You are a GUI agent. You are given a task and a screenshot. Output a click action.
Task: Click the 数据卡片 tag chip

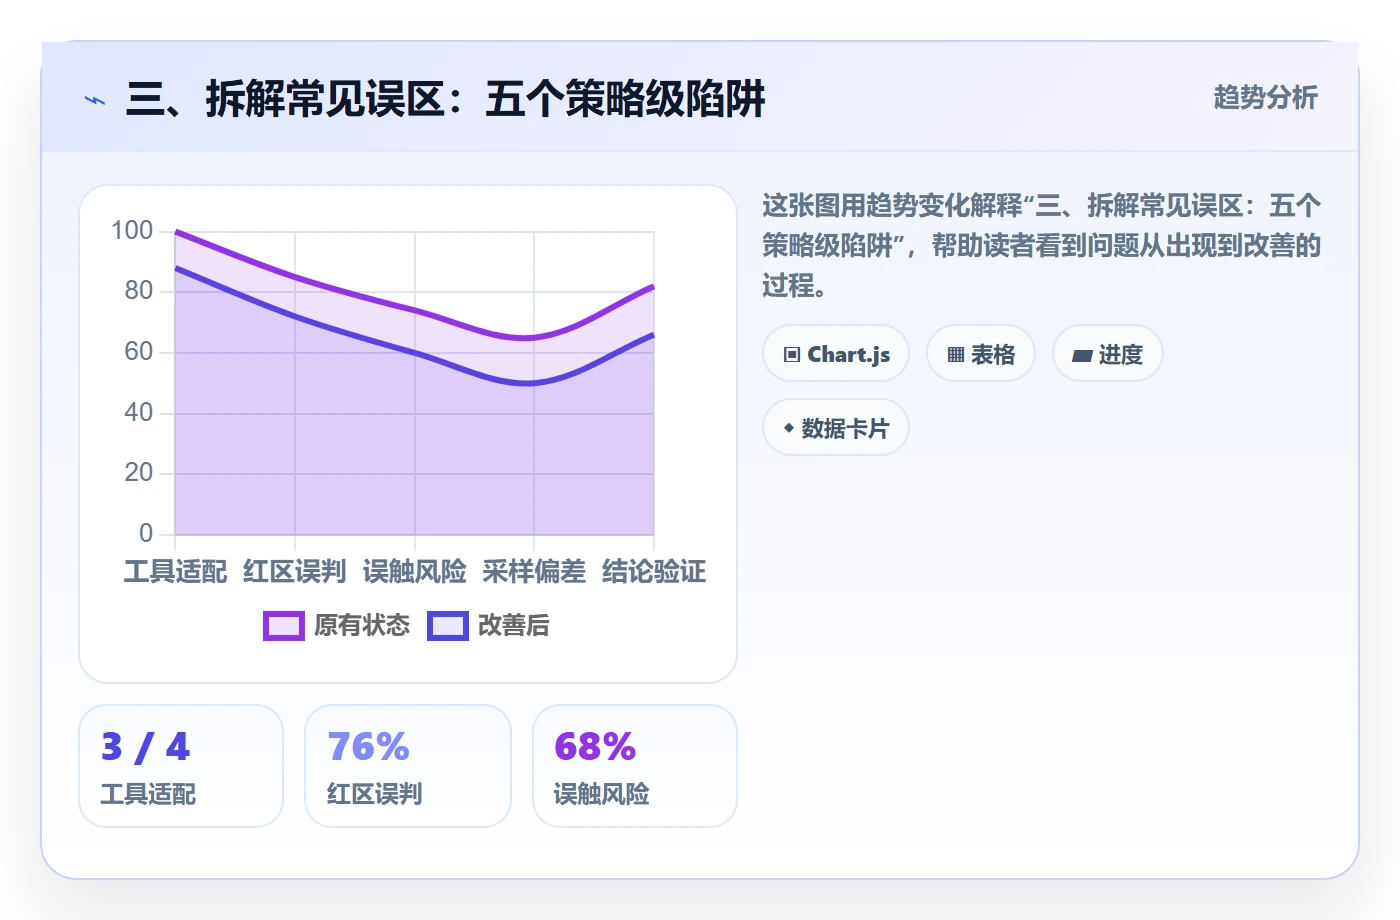click(836, 428)
